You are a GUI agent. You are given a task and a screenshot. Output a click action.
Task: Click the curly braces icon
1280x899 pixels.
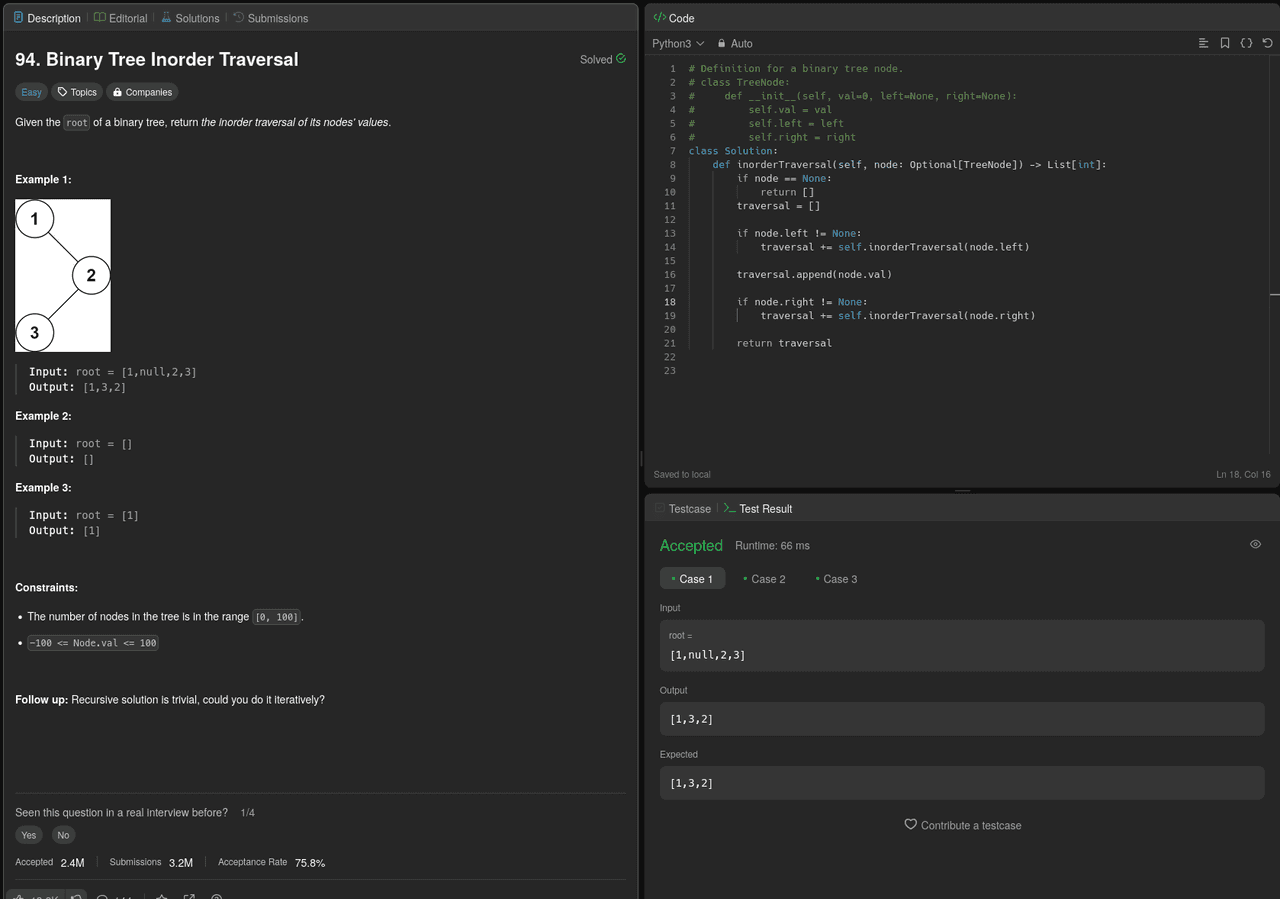click(x=1246, y=43)
